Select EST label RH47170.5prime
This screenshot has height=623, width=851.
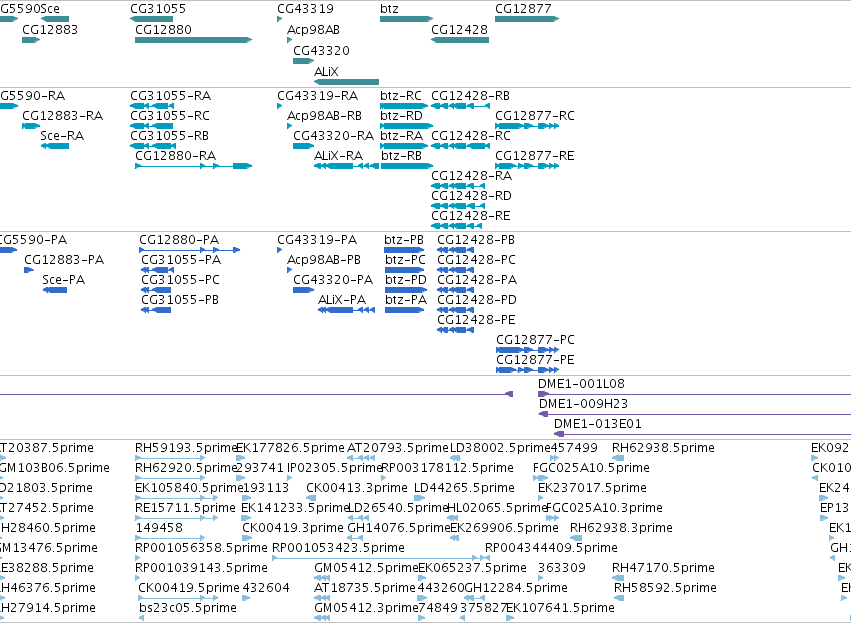coord(663,568)
